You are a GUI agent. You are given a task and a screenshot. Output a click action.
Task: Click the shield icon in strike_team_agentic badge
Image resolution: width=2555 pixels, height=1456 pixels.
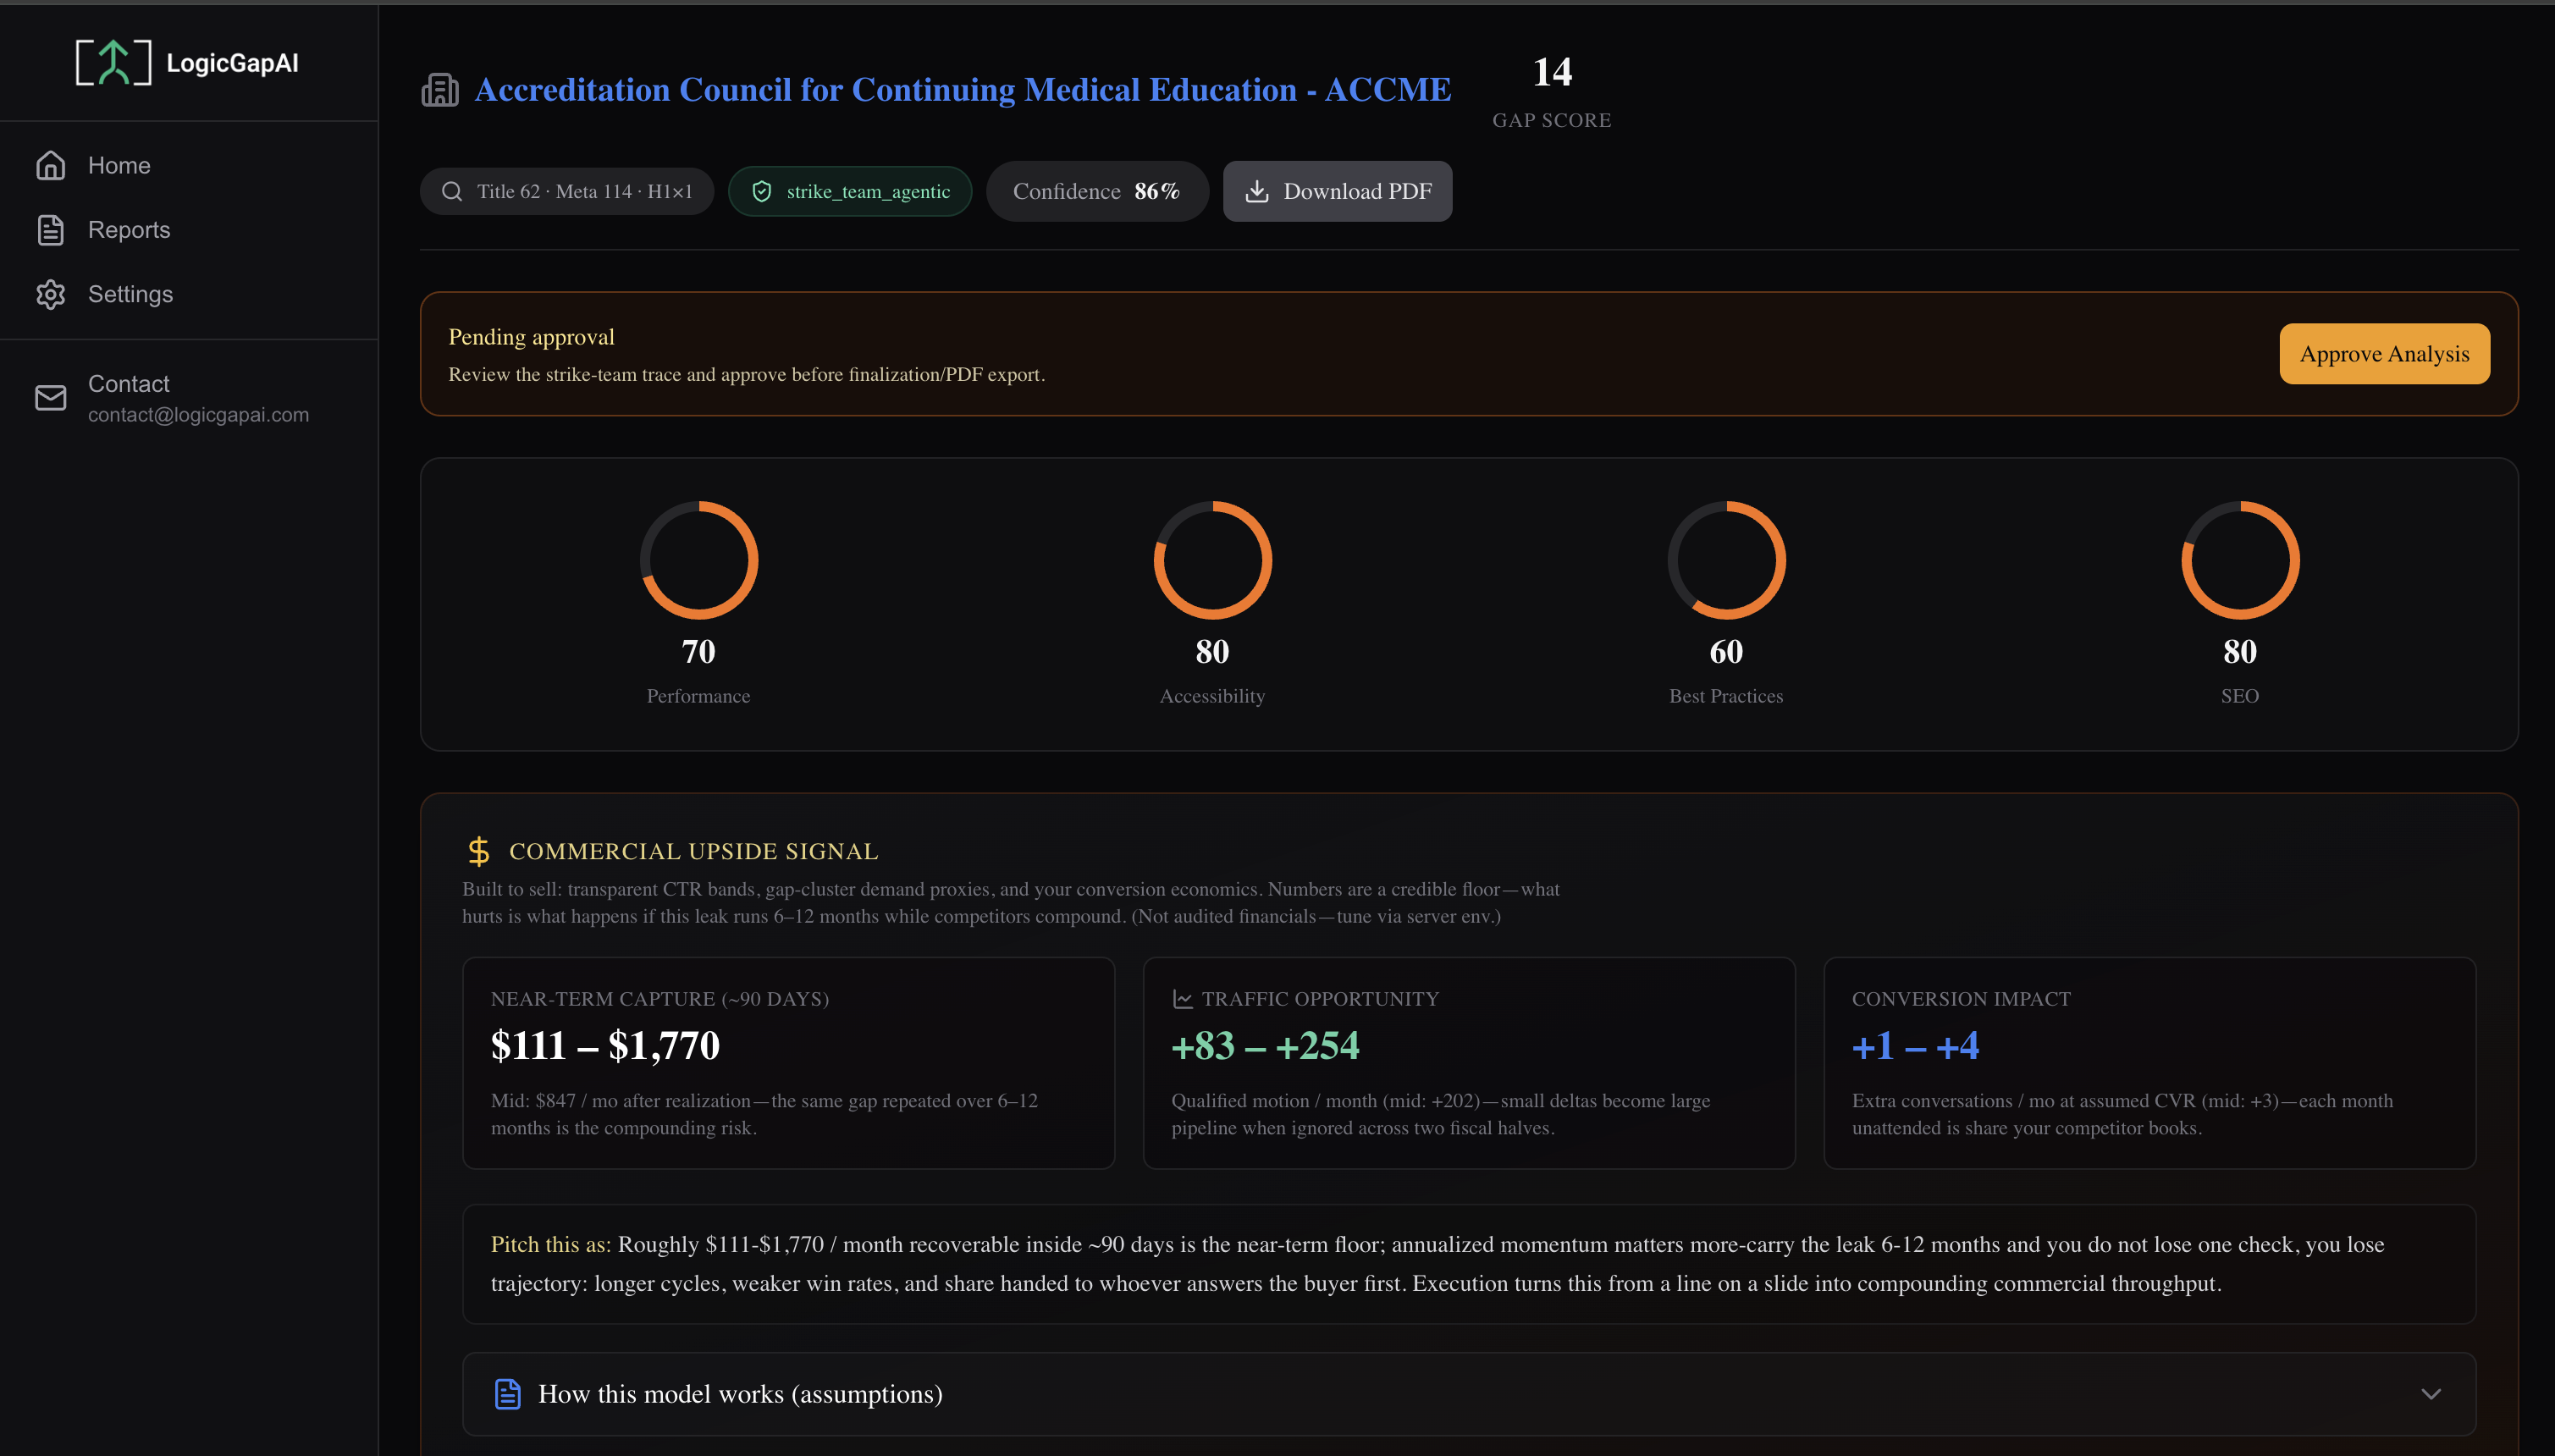pos(762,192)
